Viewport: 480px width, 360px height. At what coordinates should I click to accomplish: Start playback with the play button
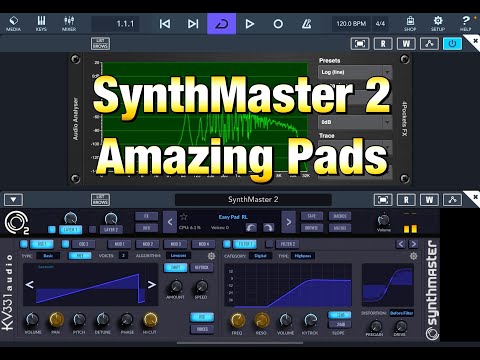(x=250, y=24)
